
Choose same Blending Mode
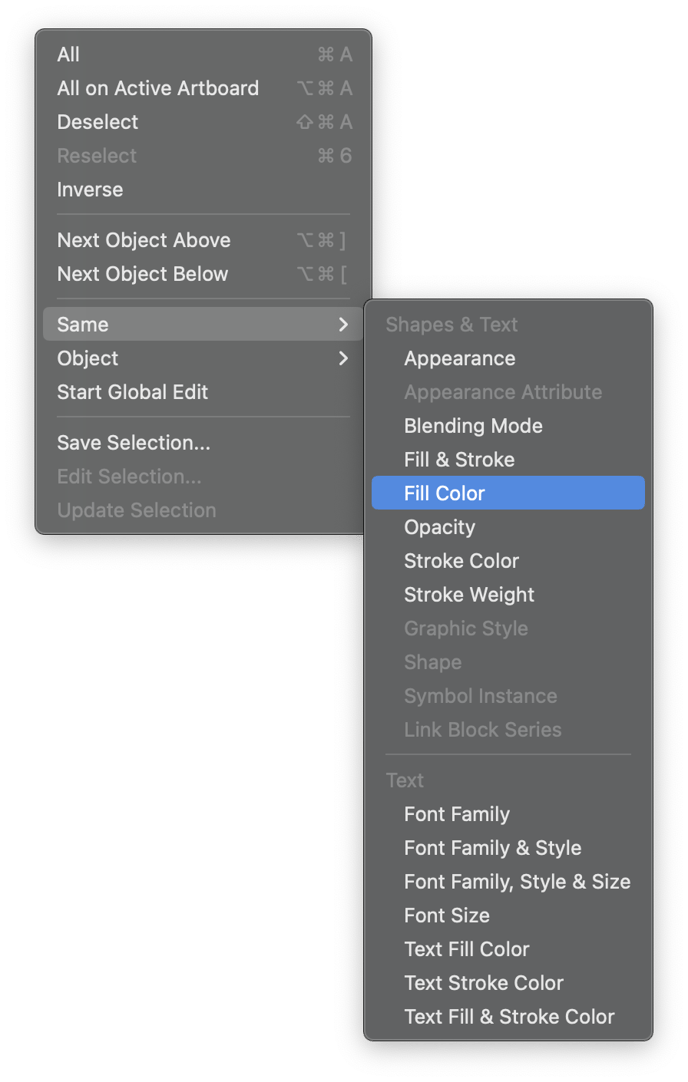[x=473, y=426]
